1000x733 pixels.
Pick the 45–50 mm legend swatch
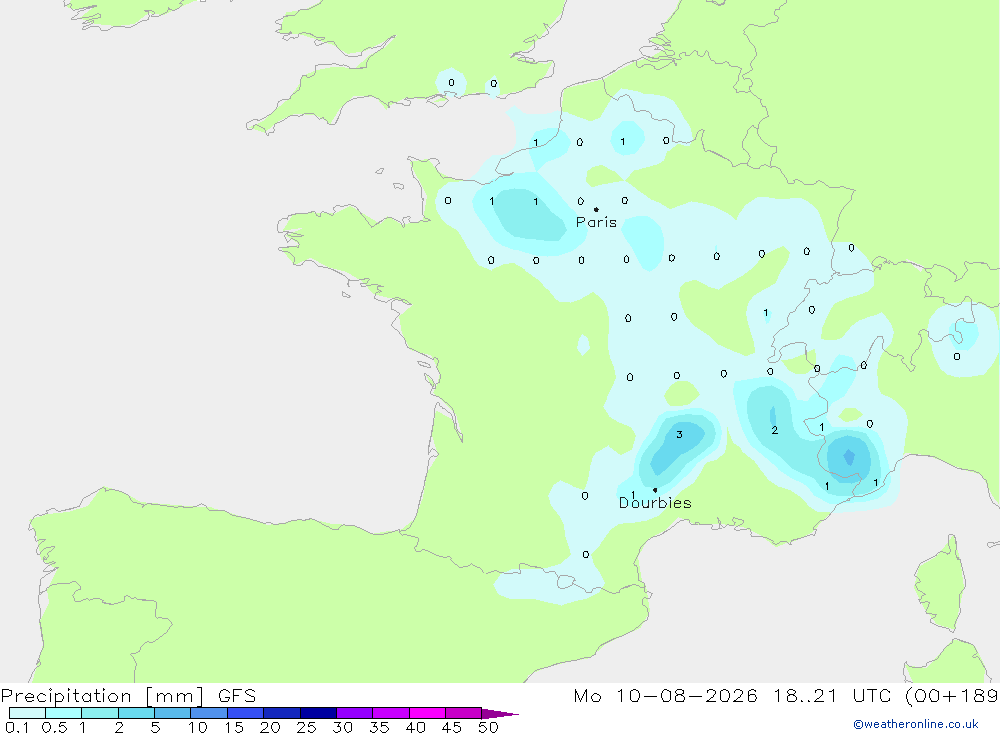[x=464, y=713]
